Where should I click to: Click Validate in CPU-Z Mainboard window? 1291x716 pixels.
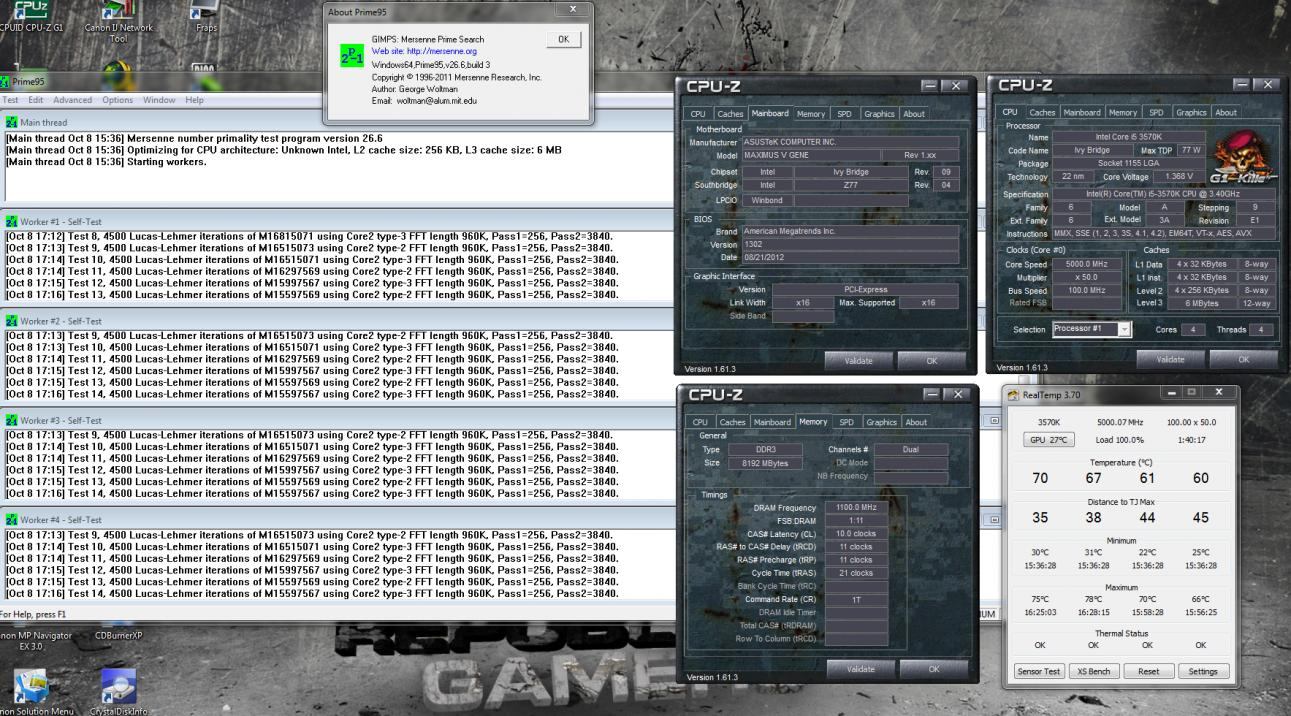tap(859, 361)
